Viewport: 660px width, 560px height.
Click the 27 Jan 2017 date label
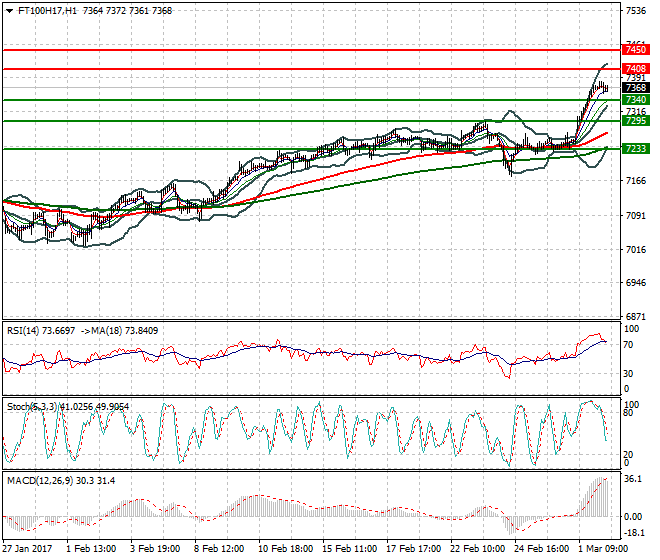27,549
